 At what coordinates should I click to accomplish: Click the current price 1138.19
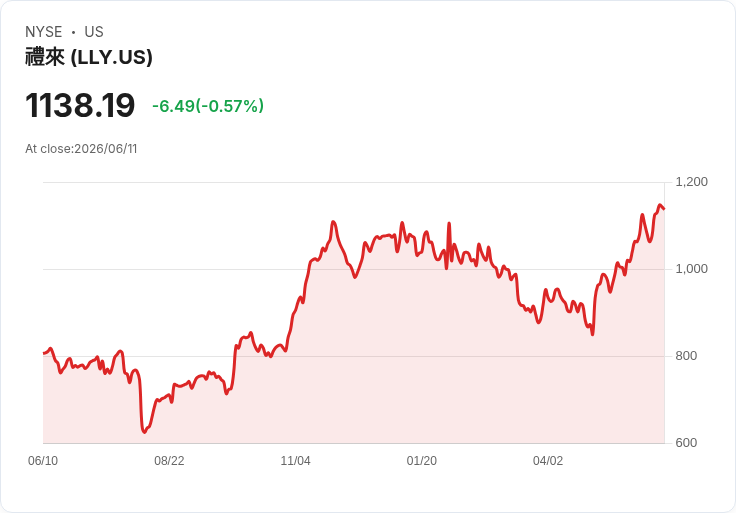pos(80,105)
